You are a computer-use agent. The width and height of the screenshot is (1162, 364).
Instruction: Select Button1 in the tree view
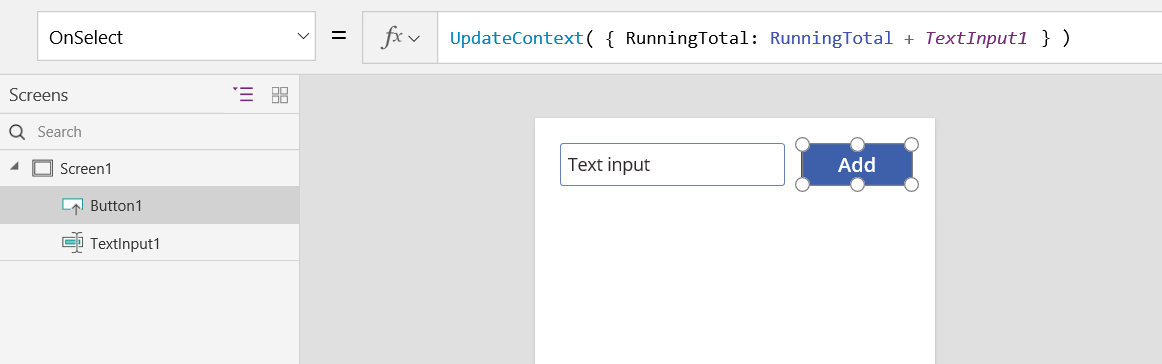150,205
